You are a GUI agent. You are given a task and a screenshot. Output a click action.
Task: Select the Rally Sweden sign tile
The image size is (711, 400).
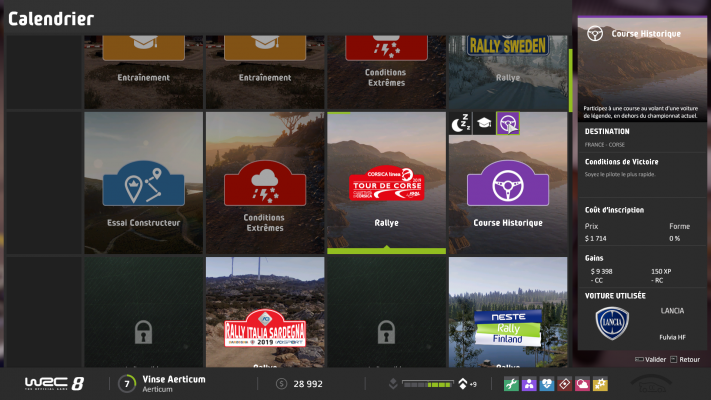pyautogui.click(x=508, y=72)
